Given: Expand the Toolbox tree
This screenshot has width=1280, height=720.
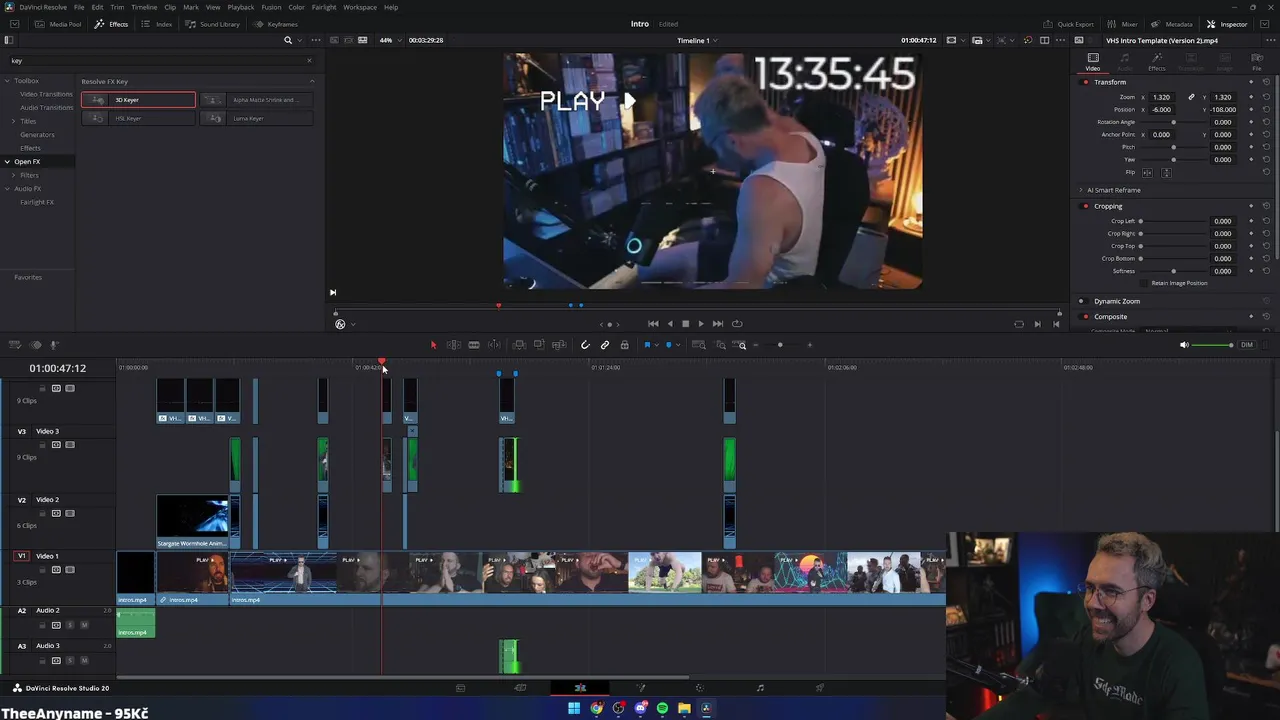Looking at the screenshot, I should pyautogui.click(x=7, y=81).
